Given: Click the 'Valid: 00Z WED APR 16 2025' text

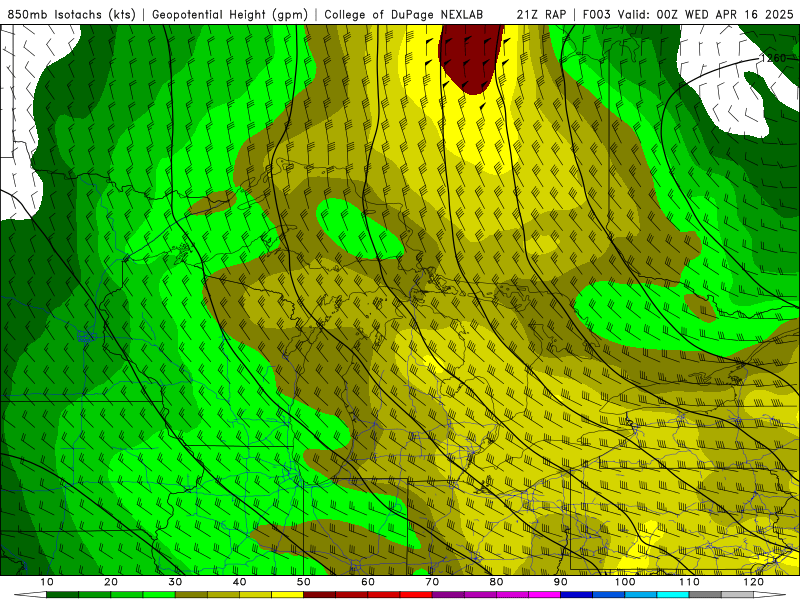Looking at the screenshot, I should pyautogui.click(x=706, y=15).
